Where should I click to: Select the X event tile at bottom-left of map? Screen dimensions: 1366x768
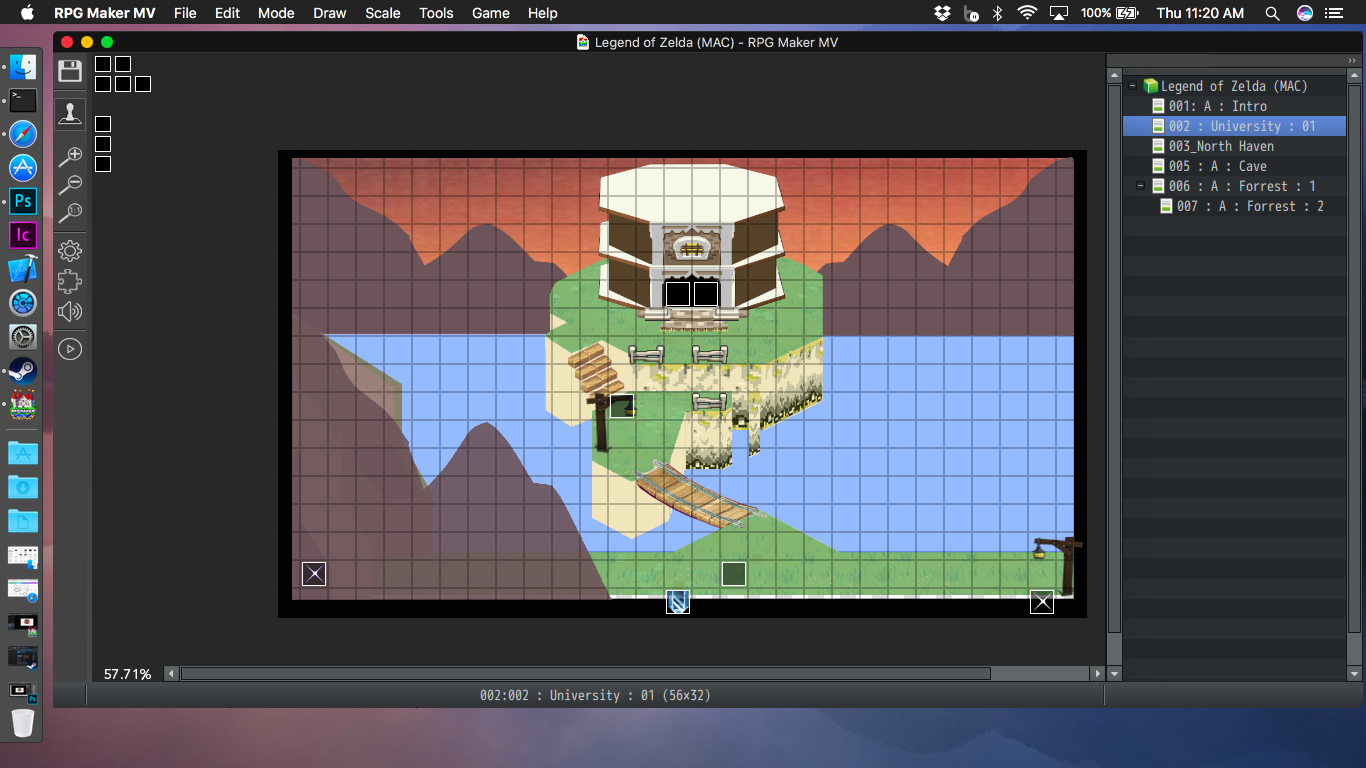point(314,574)
